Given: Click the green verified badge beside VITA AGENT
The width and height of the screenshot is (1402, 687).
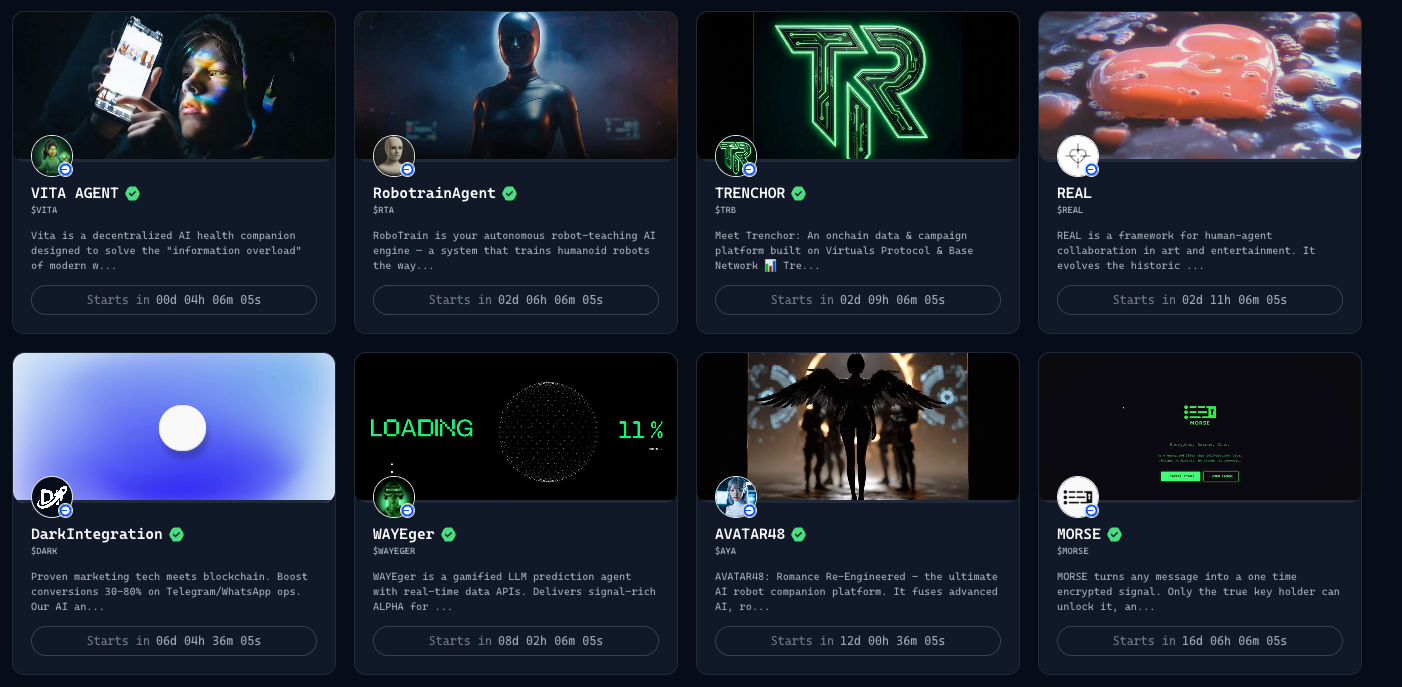Looking at the screenshot, I should point(132,193).
